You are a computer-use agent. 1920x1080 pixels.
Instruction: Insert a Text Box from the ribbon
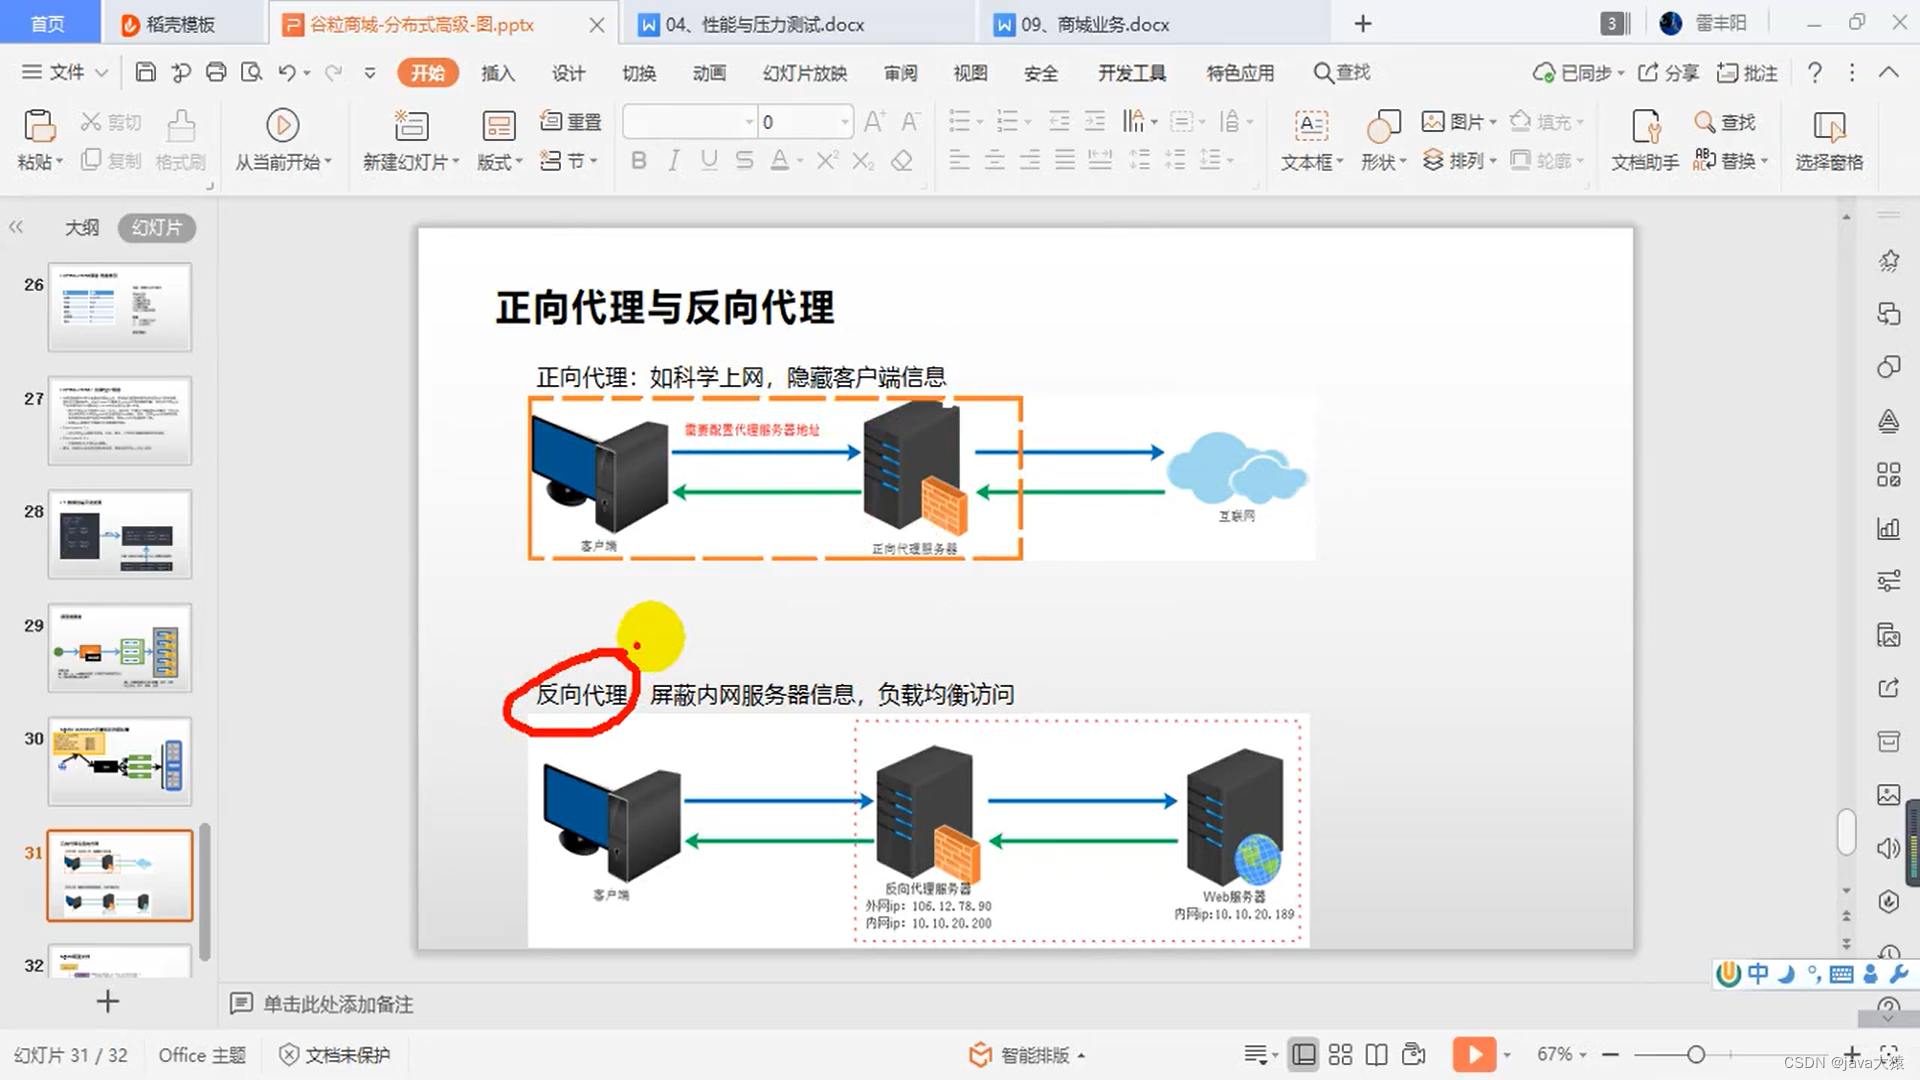pos(1311,126)
